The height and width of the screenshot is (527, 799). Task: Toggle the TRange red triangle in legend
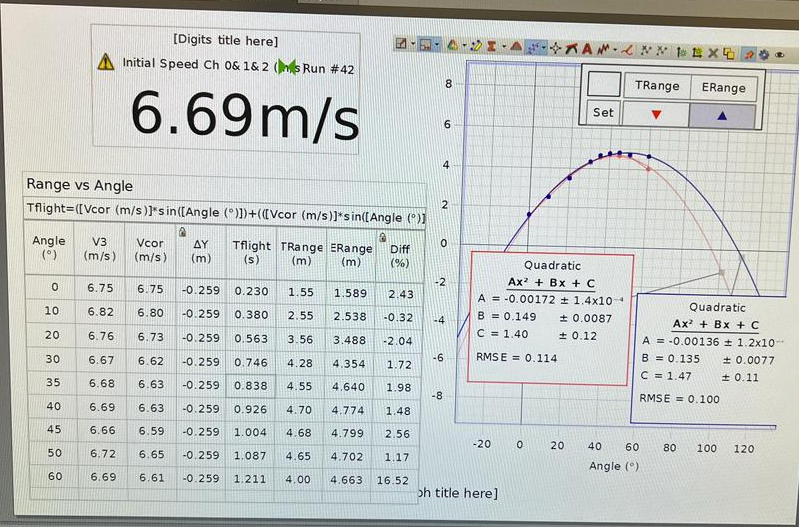(656, 115)
